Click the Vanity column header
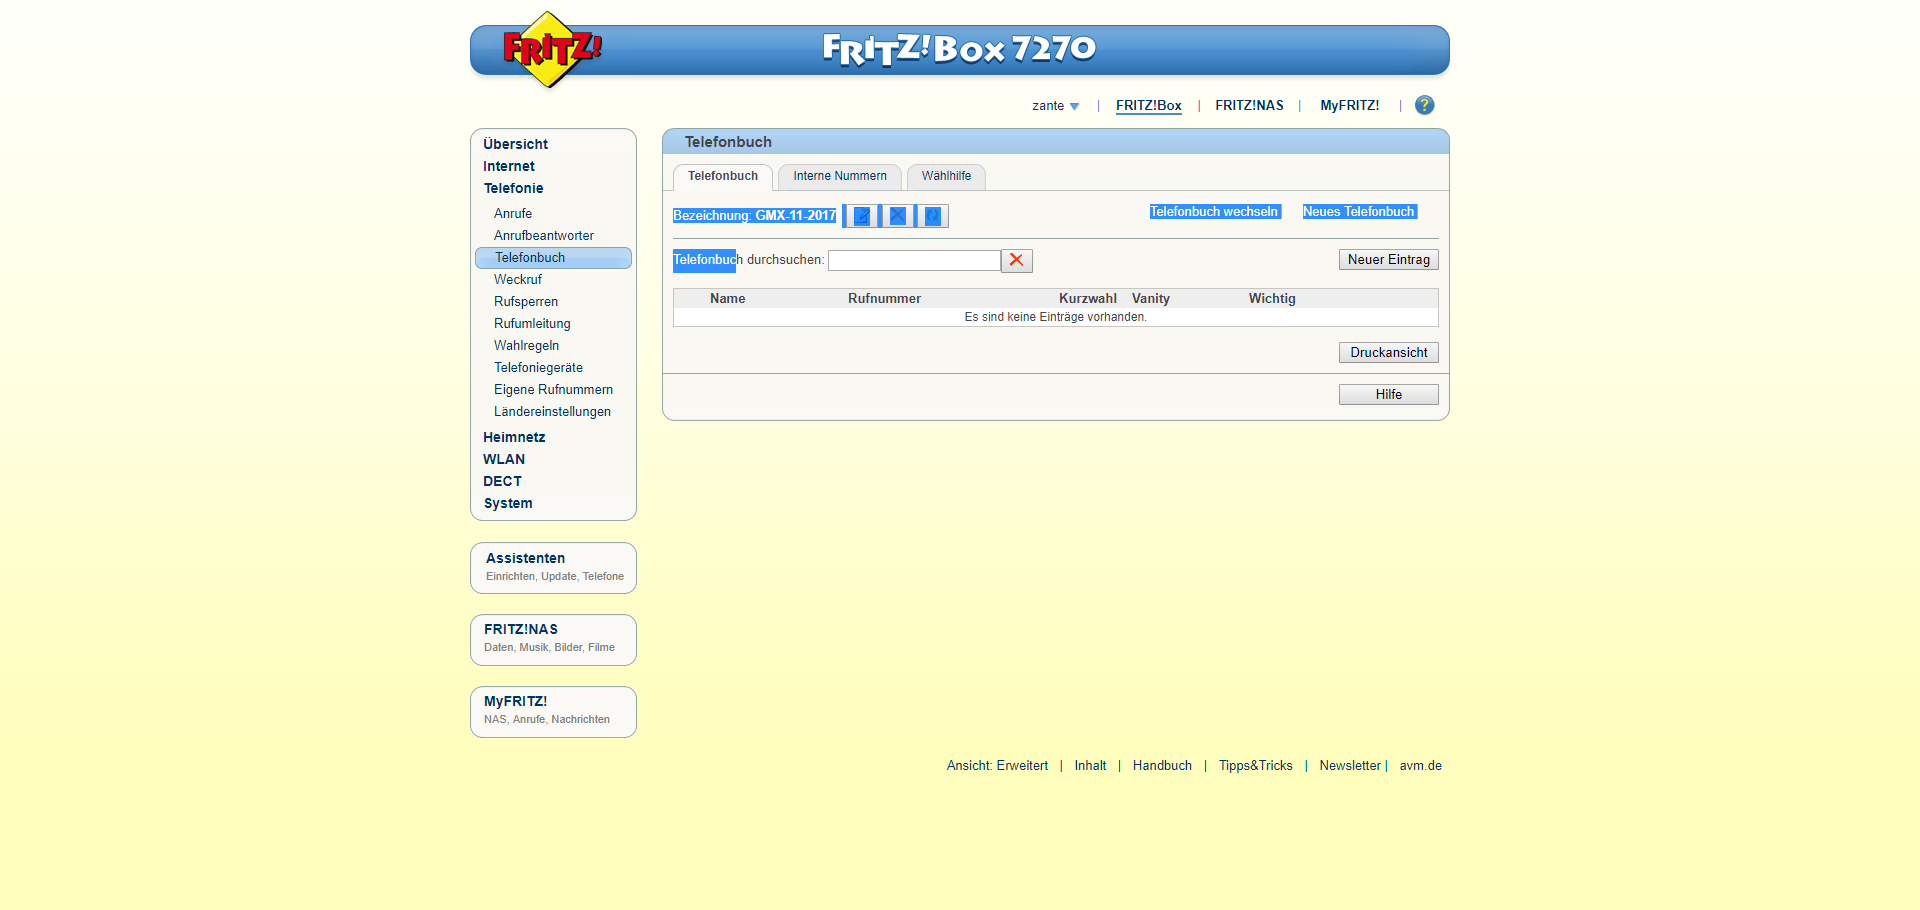1920x910 pixels. pyautogui.click(x=1151, y=299)
